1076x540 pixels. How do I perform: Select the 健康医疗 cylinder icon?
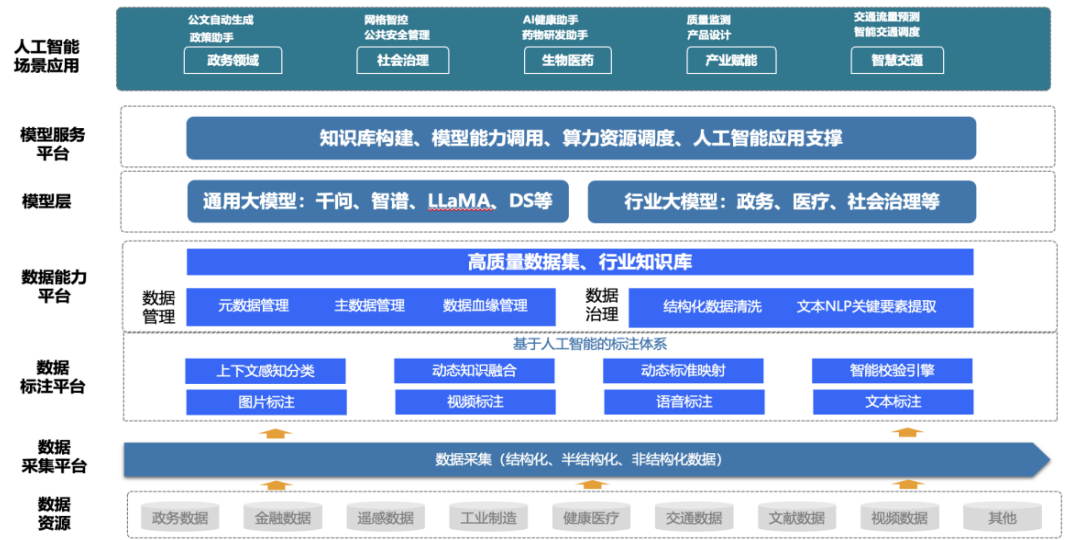point(592,517)
